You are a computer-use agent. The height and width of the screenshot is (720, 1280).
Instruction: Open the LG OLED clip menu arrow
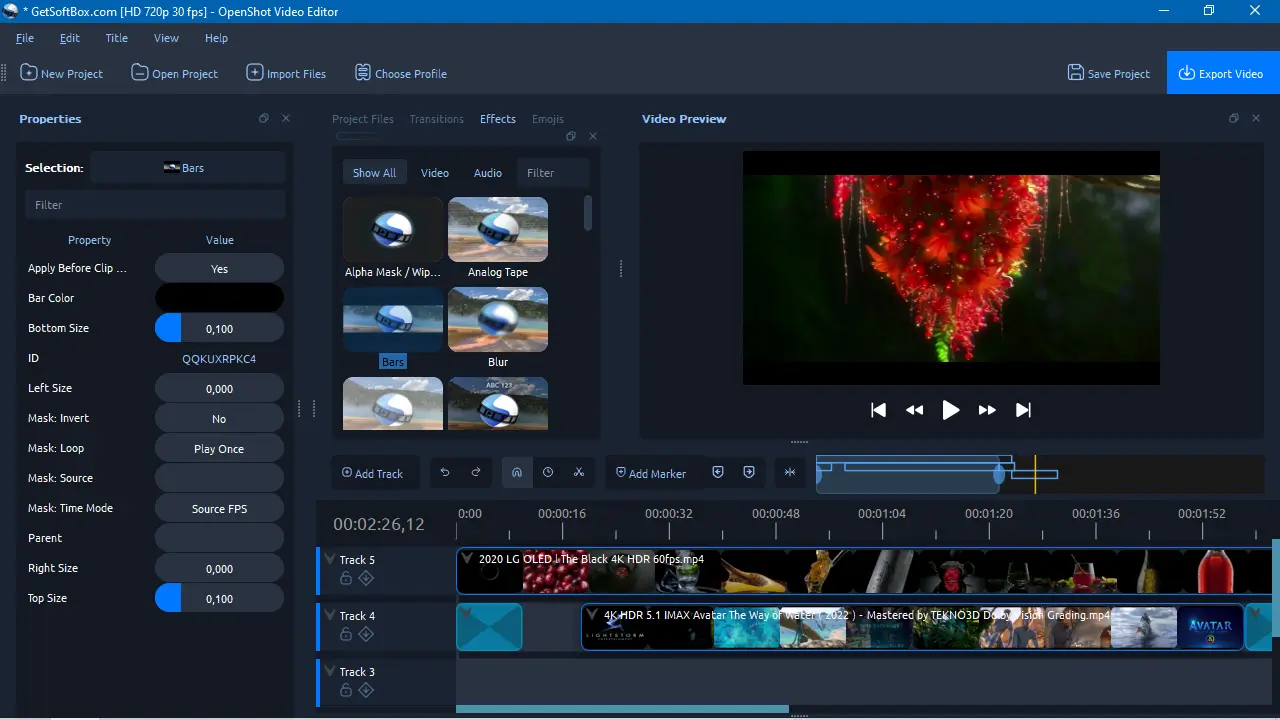pos(469,559)
